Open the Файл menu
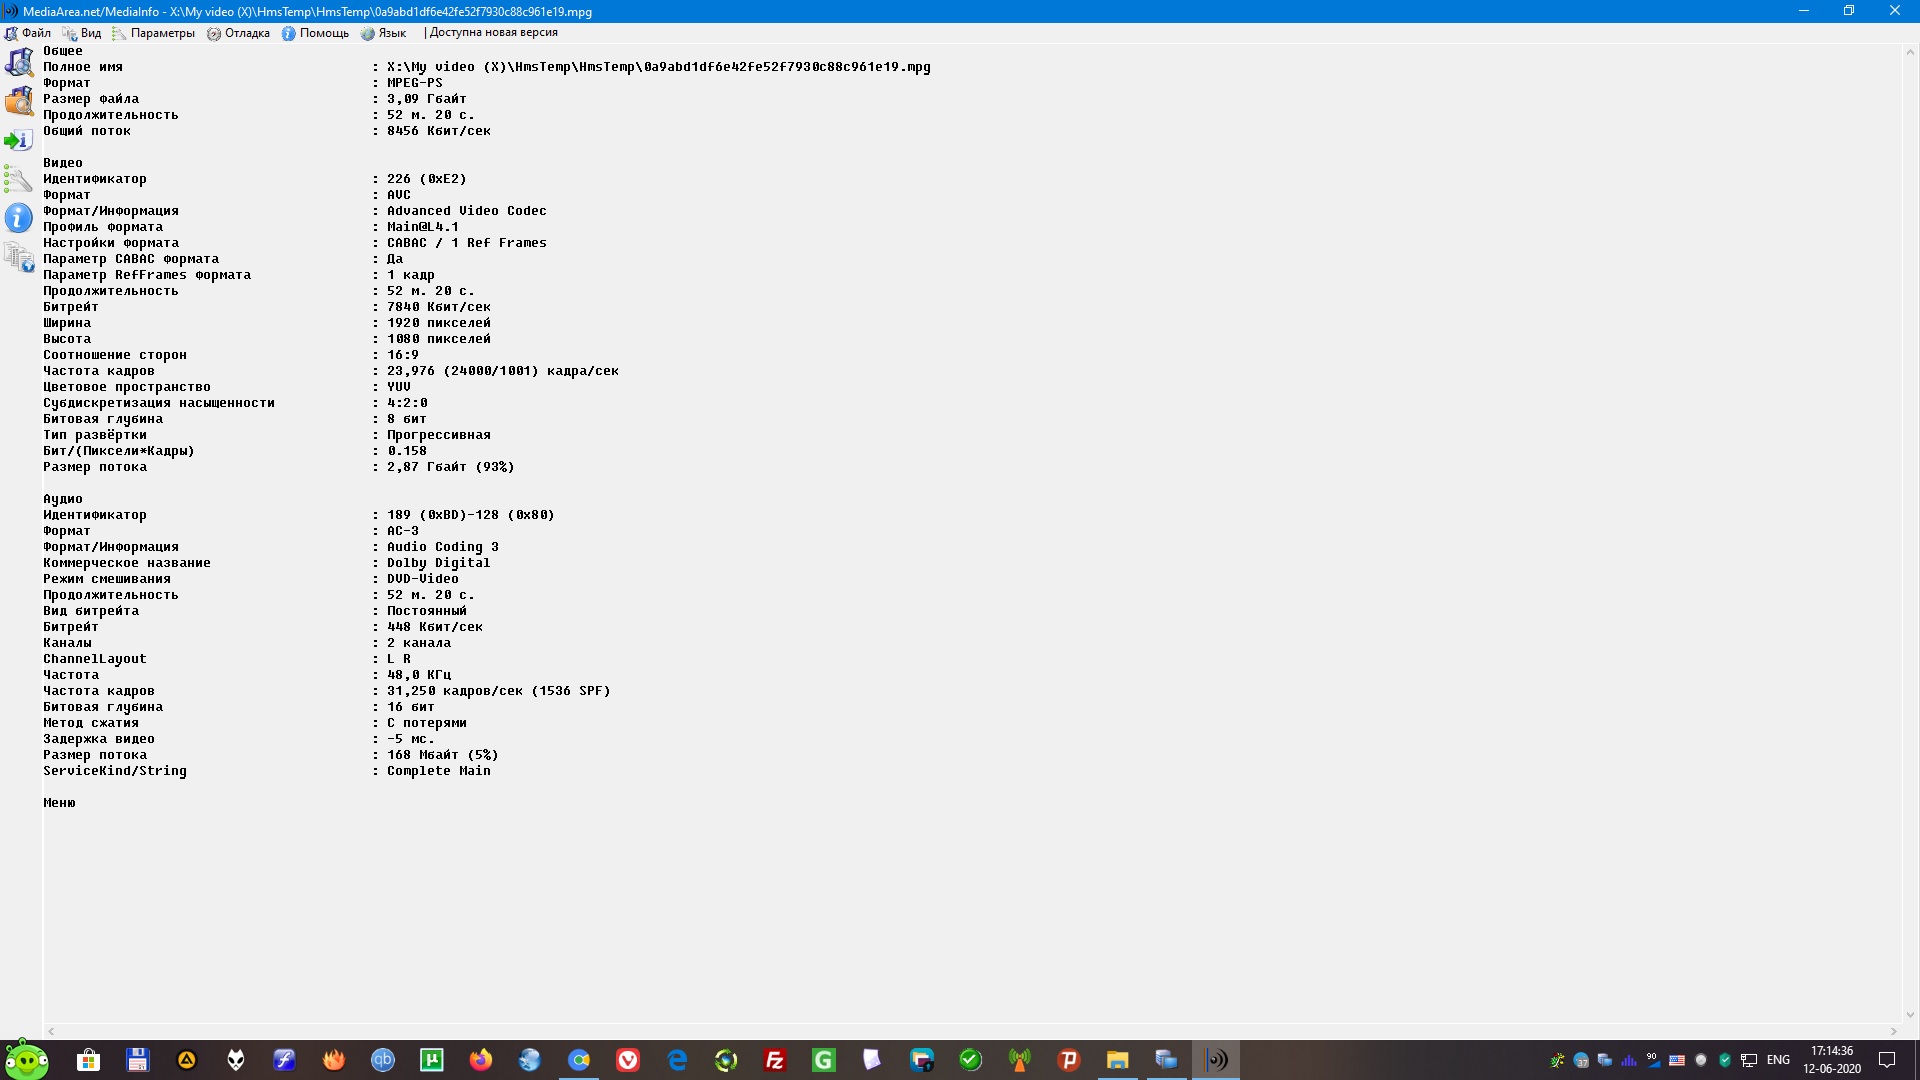Image resolution: width=1920 pixels, height=1080 pixels. click(x=28, y=33)
